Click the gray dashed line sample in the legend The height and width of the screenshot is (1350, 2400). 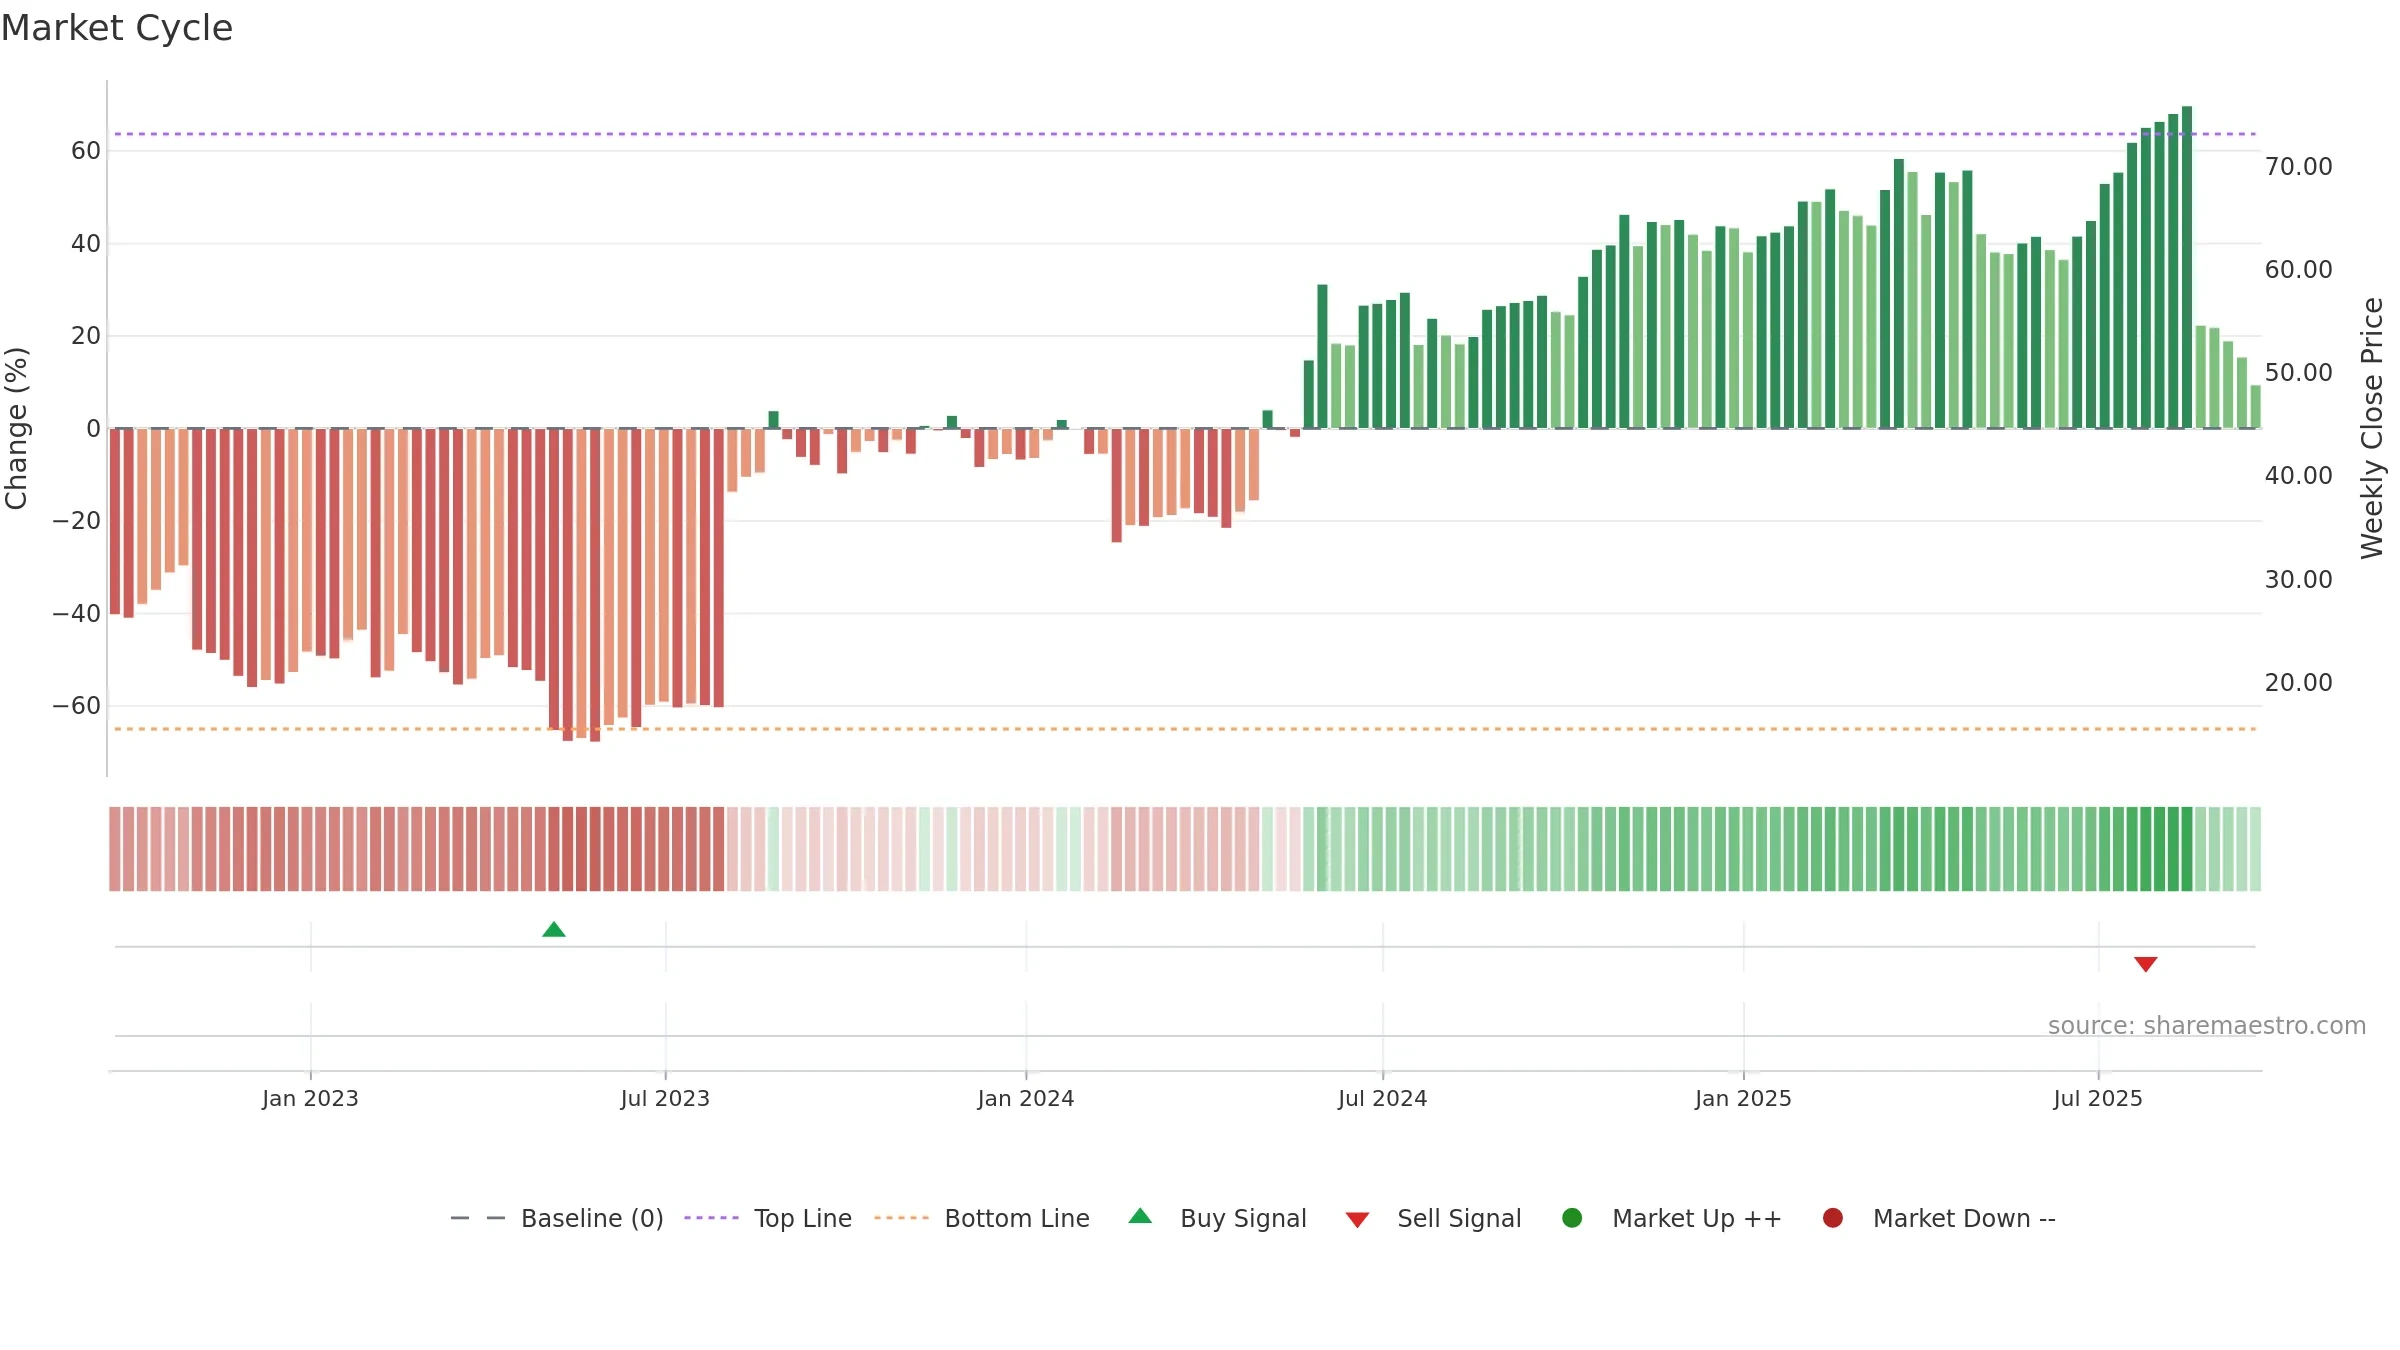point(478,1218)
